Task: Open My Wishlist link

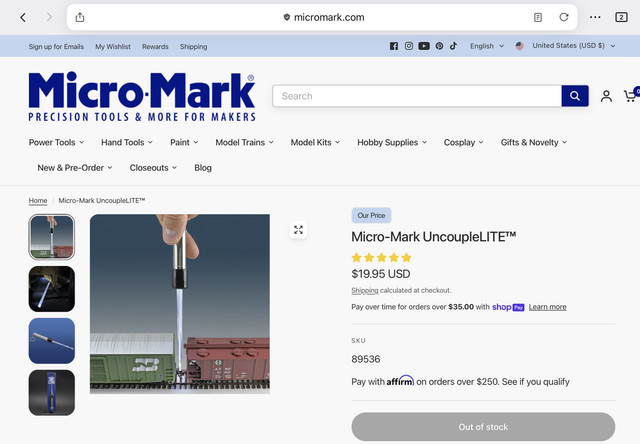Action: pyautogui.click(x=113, y=47)
